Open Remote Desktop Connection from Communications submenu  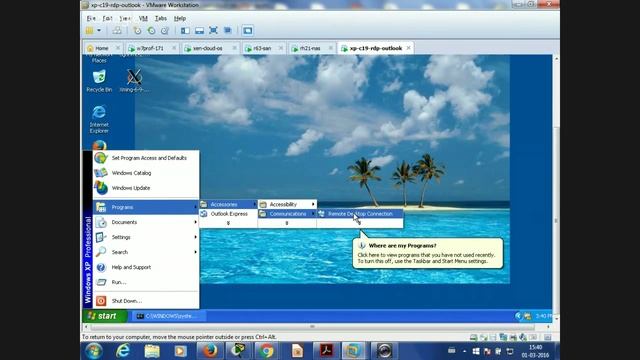(x=360, y=213)
